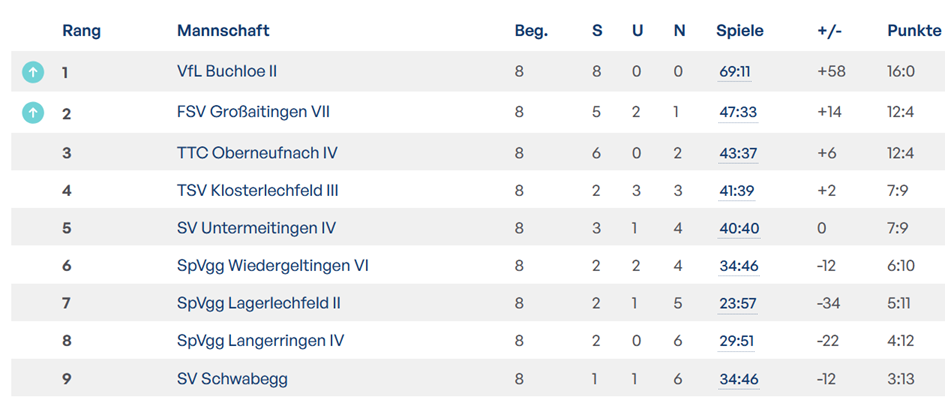This screenshot has width=945, height=409.
Task: Click the promotion arrow icon beside VfL Buchloe II
Action: (x=33, y=72)
